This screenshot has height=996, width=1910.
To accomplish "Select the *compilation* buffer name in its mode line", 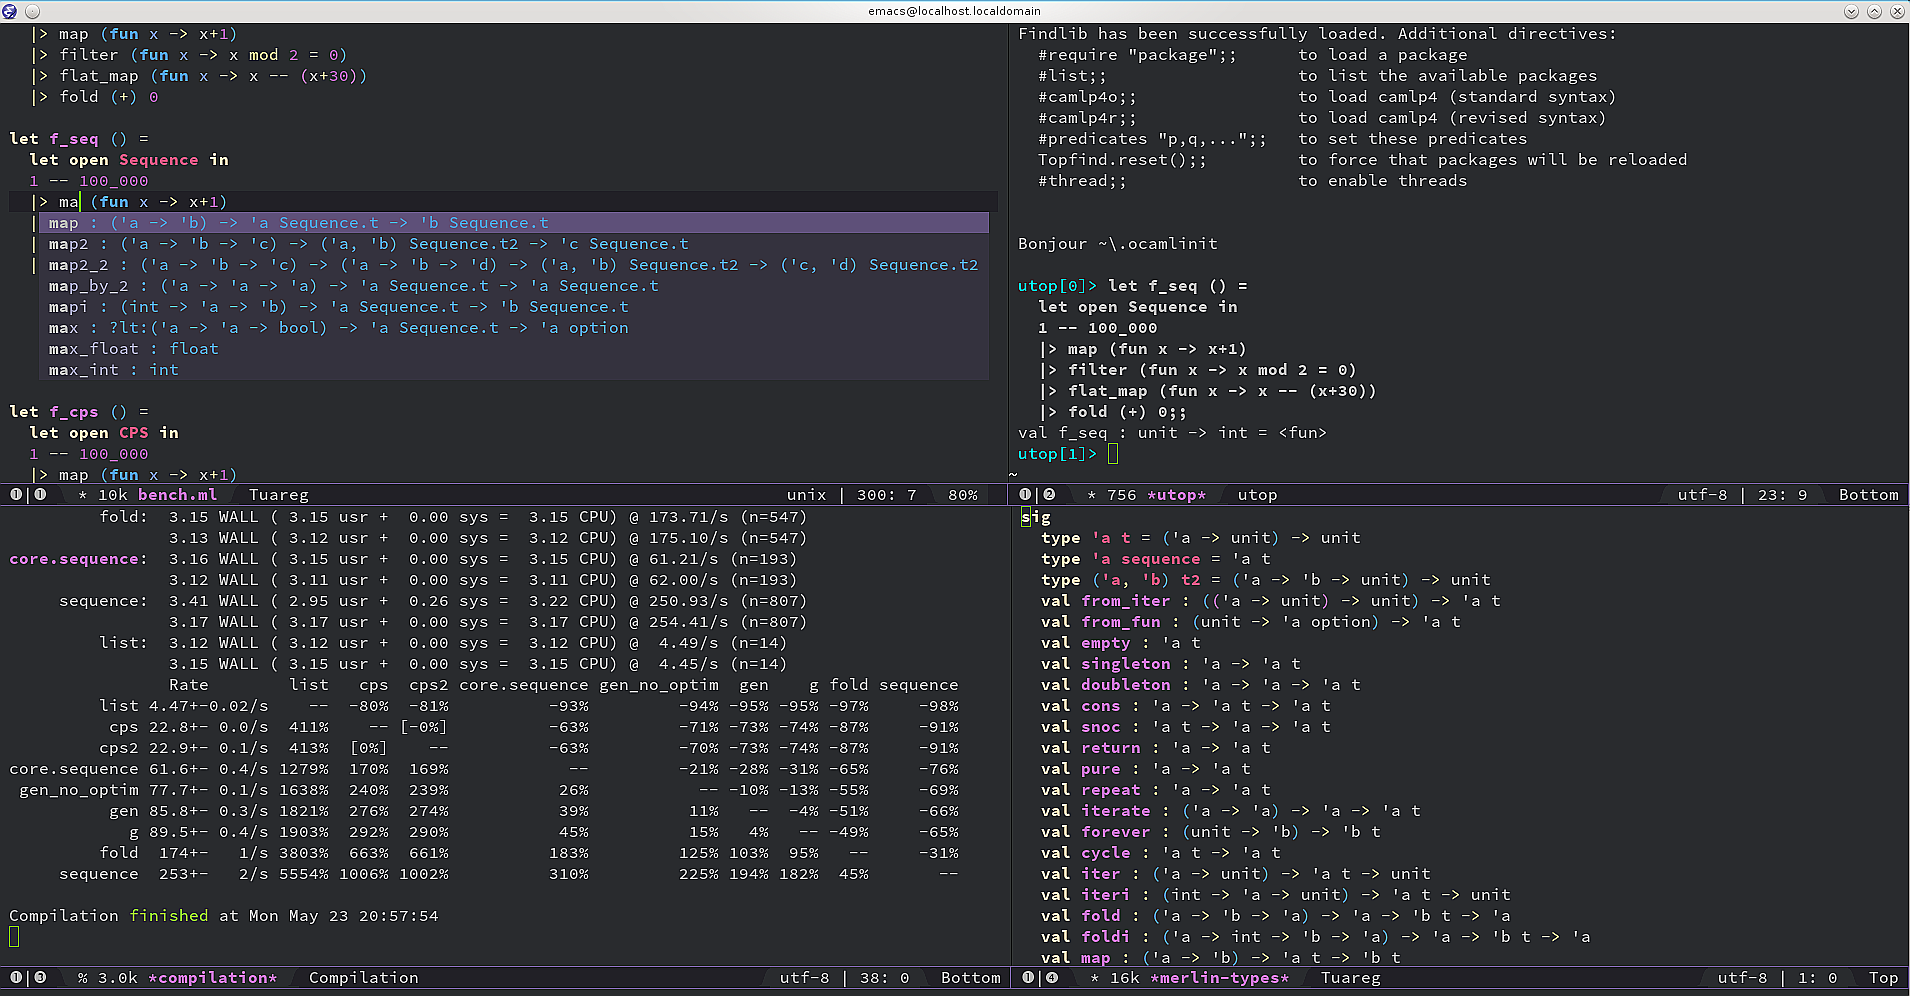I will (213, 978).
